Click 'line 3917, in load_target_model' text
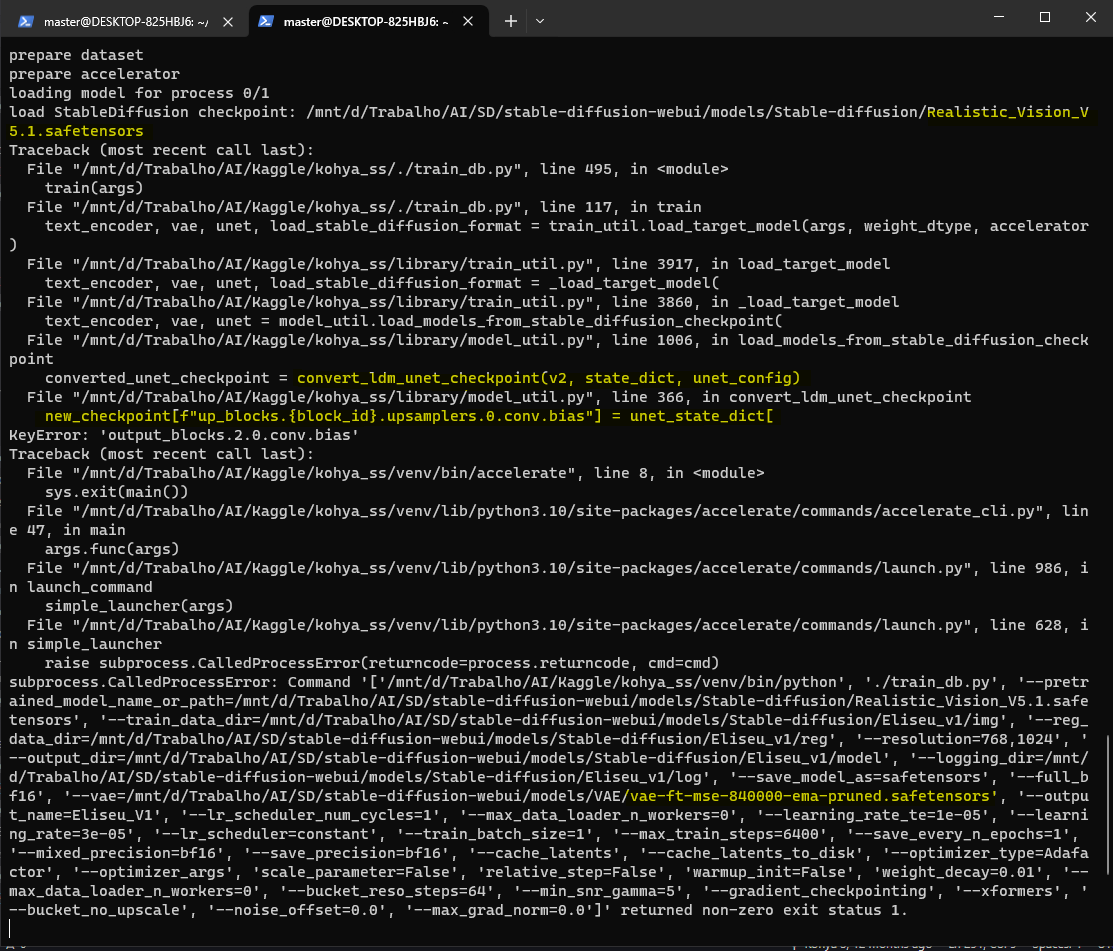 point(751,264)
